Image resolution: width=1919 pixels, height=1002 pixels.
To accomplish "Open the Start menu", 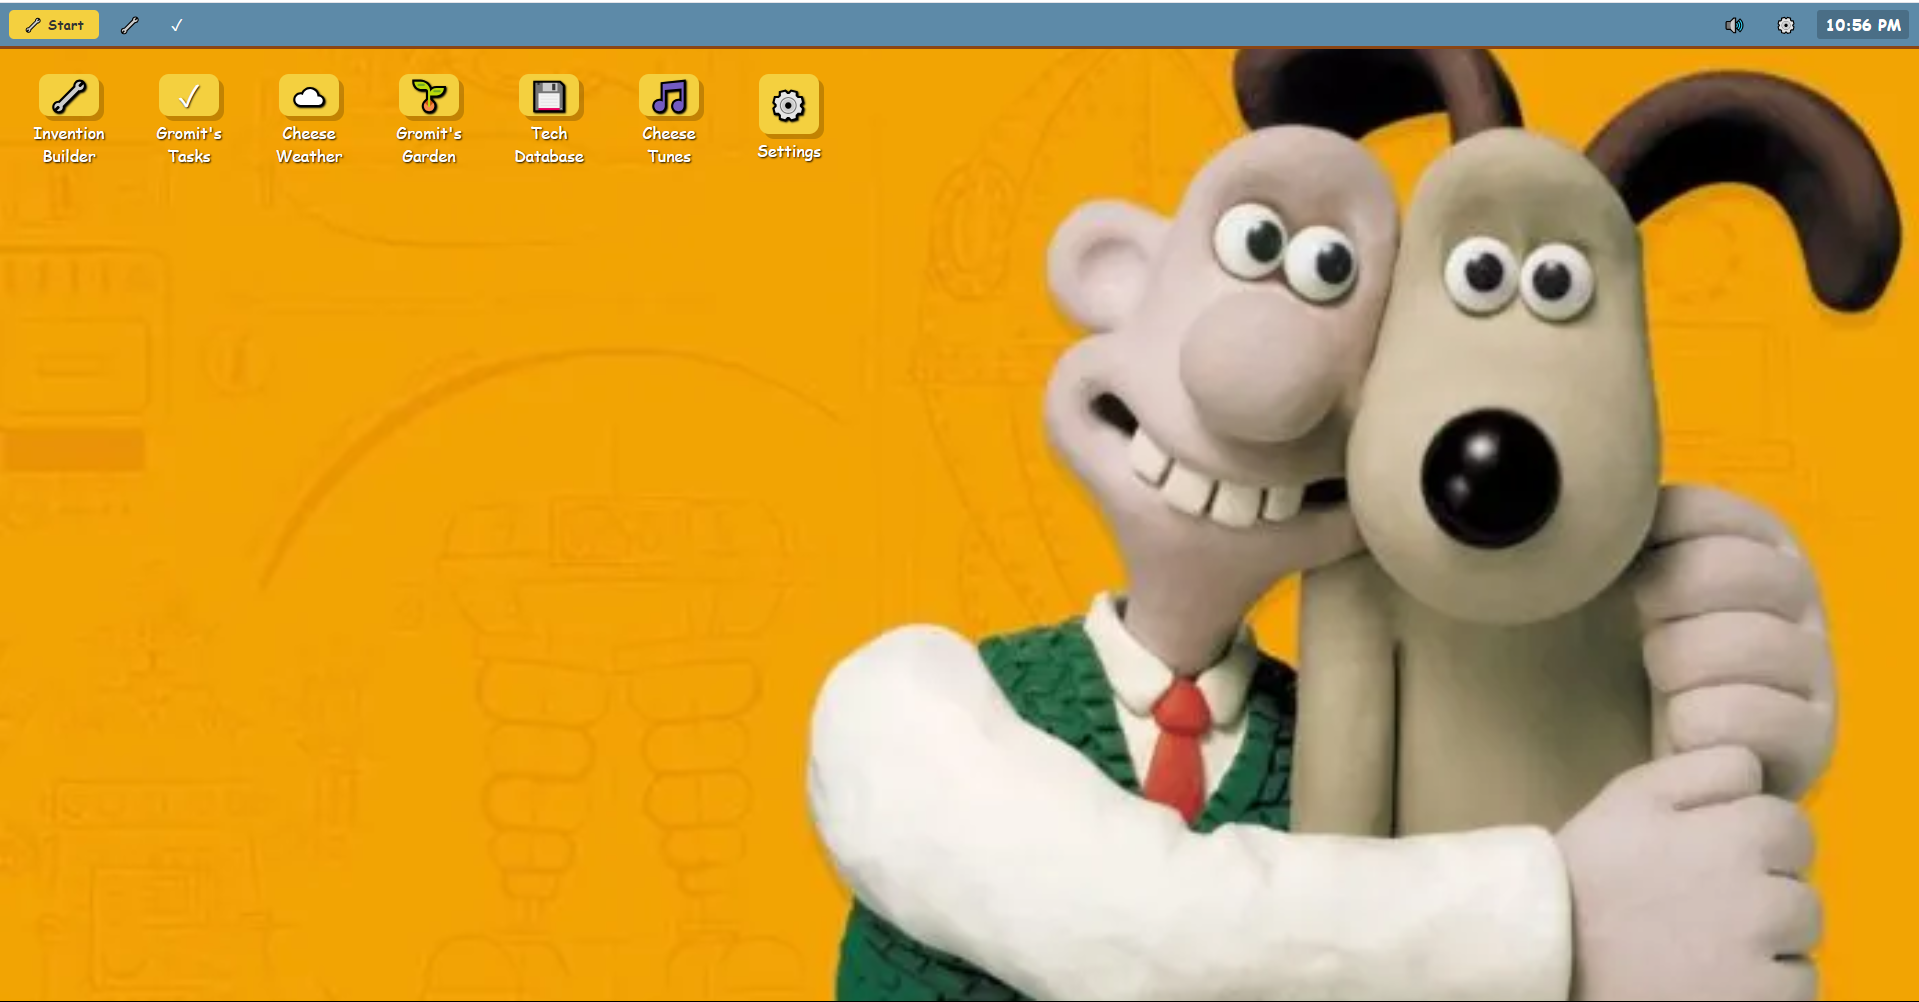I will 54,24.
